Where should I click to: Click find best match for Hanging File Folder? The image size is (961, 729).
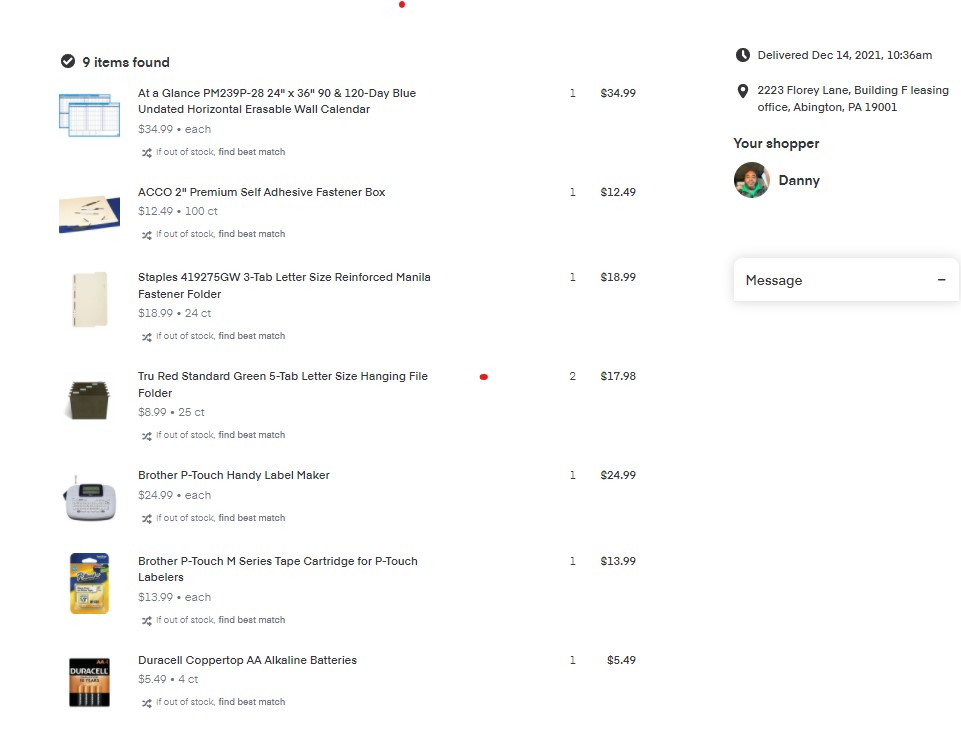[252, 435]
